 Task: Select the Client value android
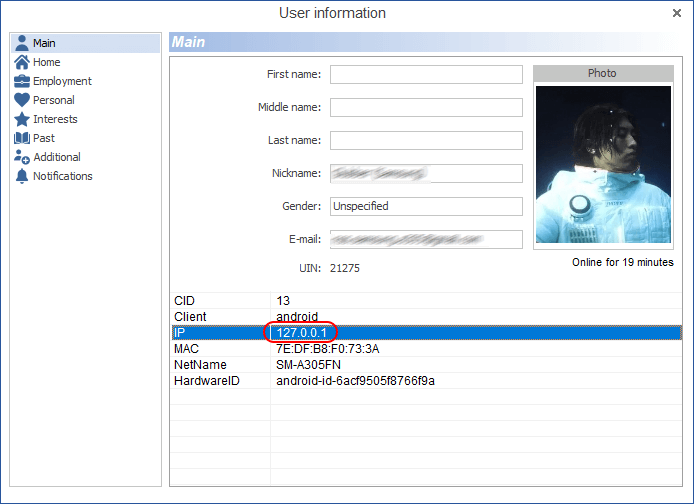pos(297,317)
